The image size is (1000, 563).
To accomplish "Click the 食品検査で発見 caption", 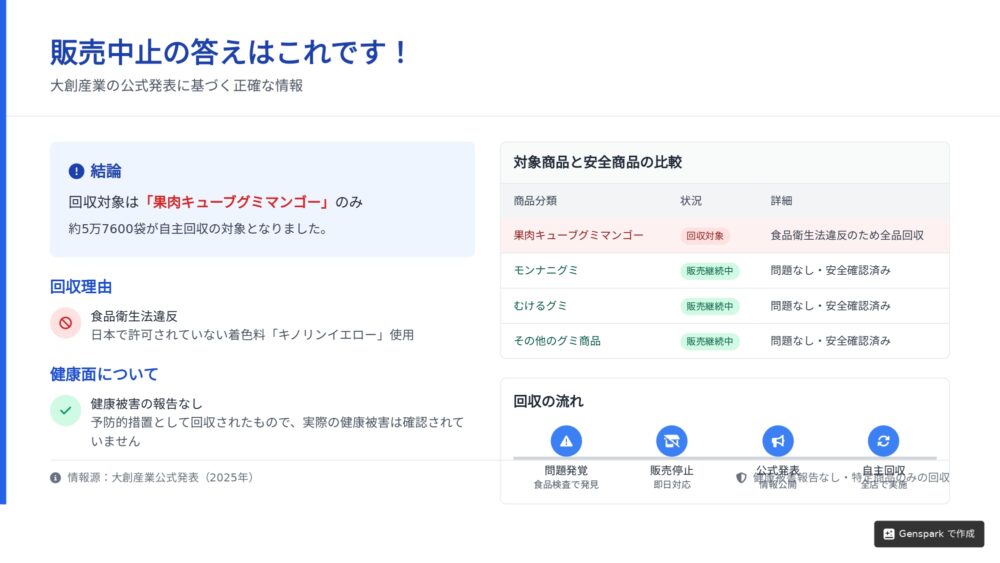I will (x=566, y=485).
